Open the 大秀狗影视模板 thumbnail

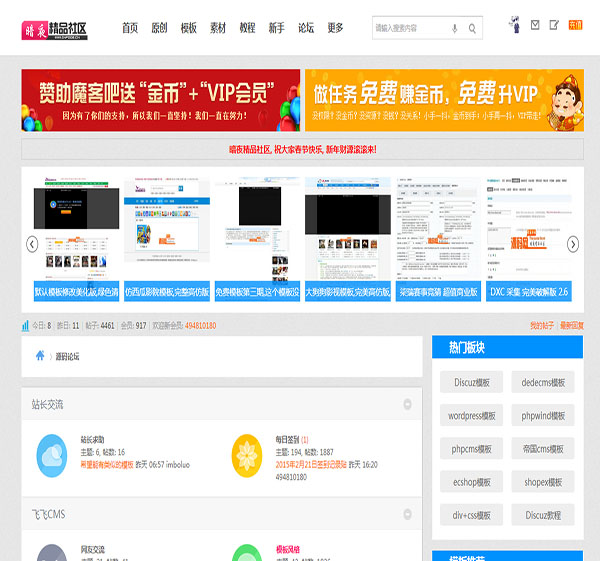(x=348, y=239)
